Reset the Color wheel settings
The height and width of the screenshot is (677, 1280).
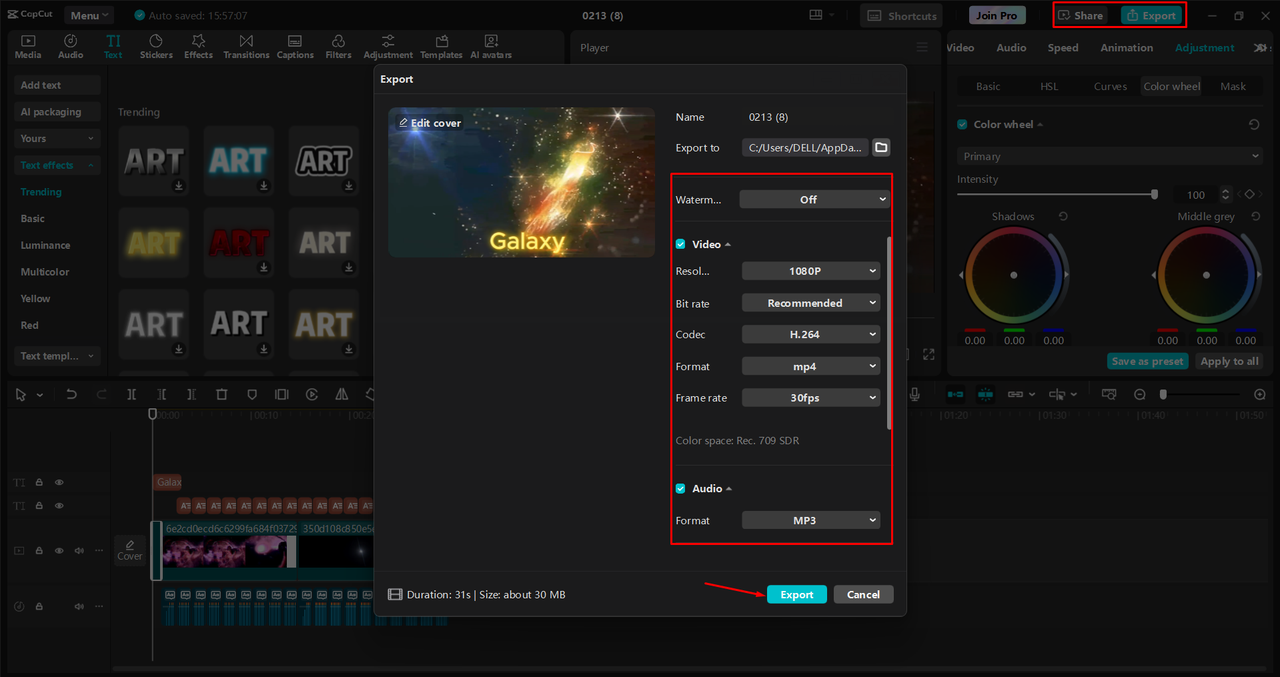pyautogui.click(x=1254, y=124)
